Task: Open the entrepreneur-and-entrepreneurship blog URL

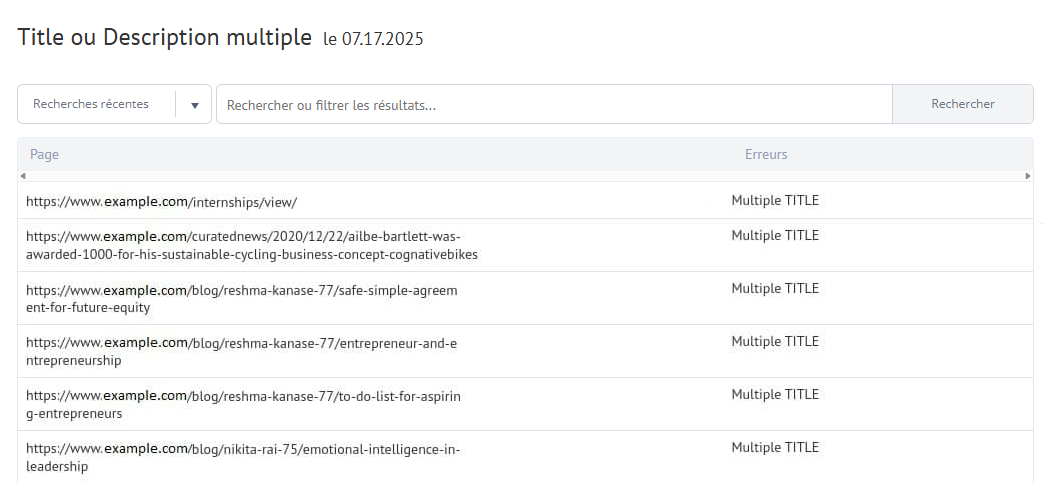Action: (242, 352)
